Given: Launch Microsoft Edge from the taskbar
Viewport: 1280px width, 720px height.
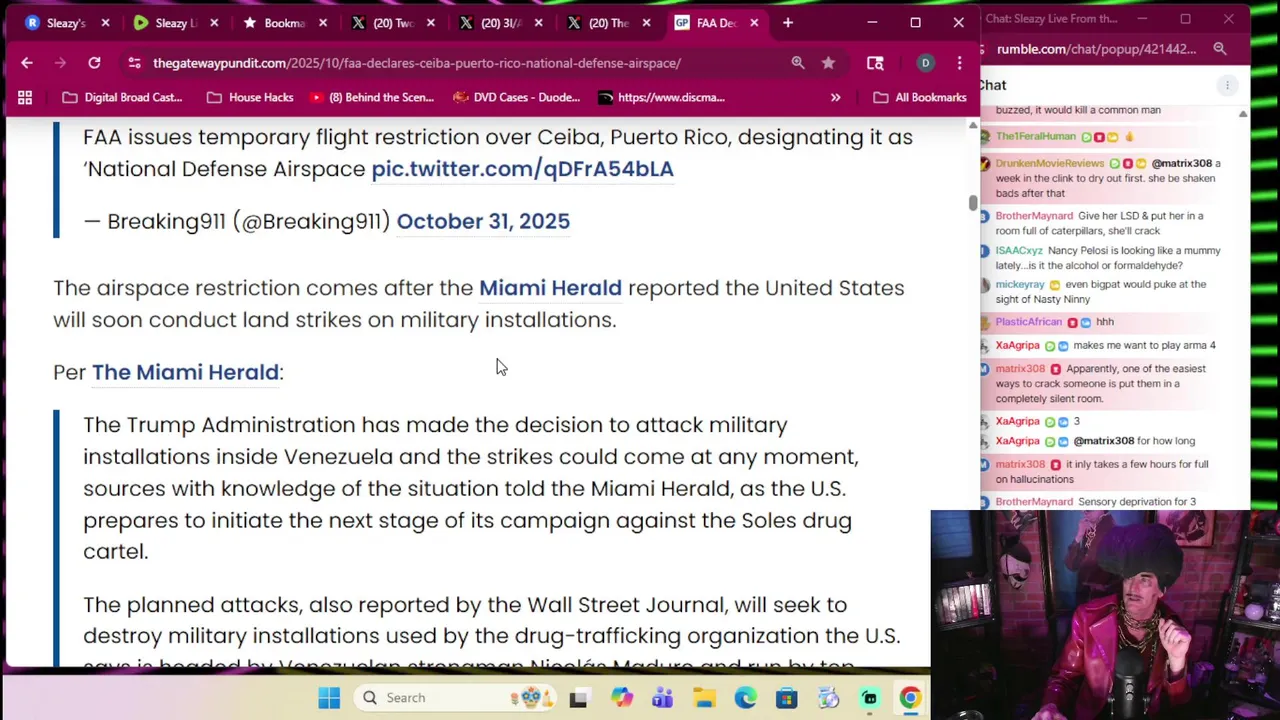Looking at the screenshot, I should 746,698.
